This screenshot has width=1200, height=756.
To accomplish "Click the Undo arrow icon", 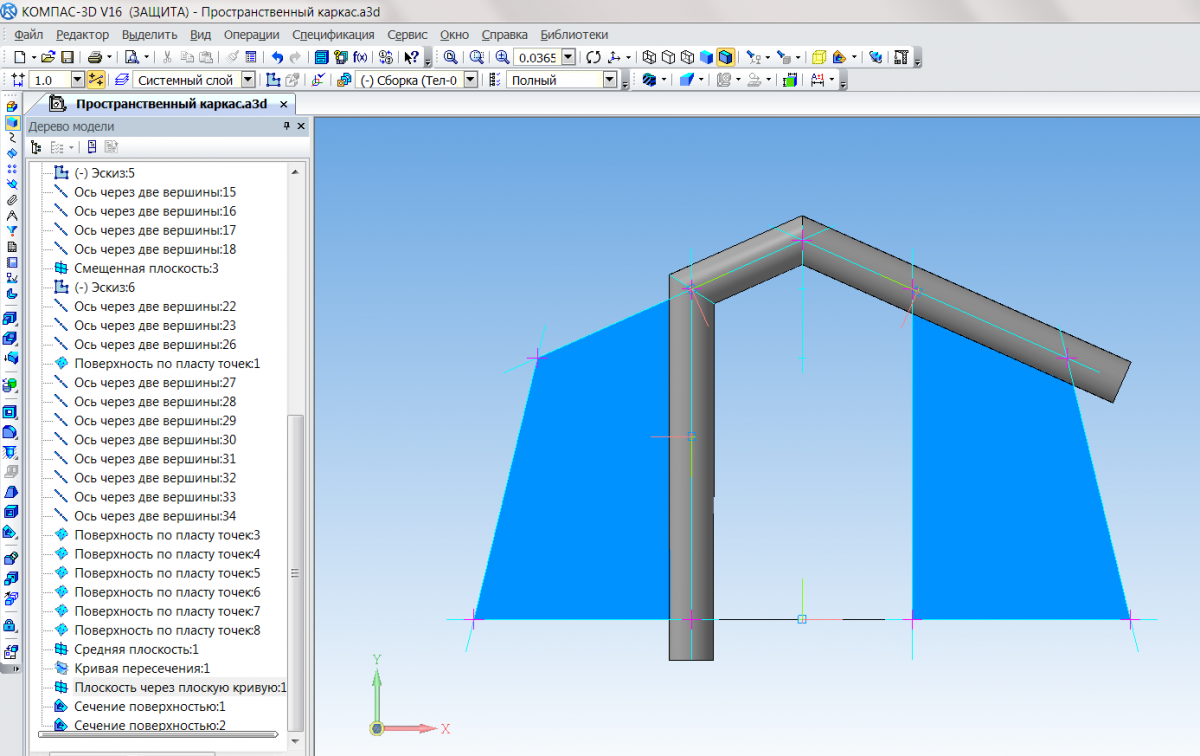I will point(277,57).
